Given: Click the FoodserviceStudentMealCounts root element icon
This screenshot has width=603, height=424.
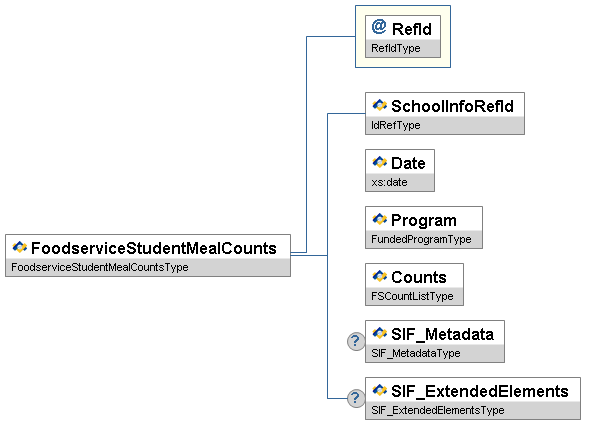Looking at the screenshot, I should pyautogui.click(x=20, y=247).
